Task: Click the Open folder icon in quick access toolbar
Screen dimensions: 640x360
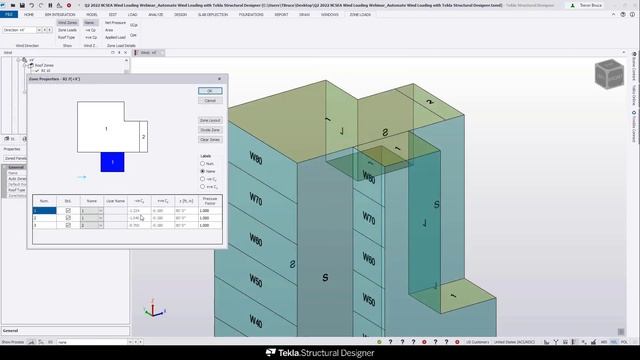Action: pyautogui.click(x=13, y=5)
